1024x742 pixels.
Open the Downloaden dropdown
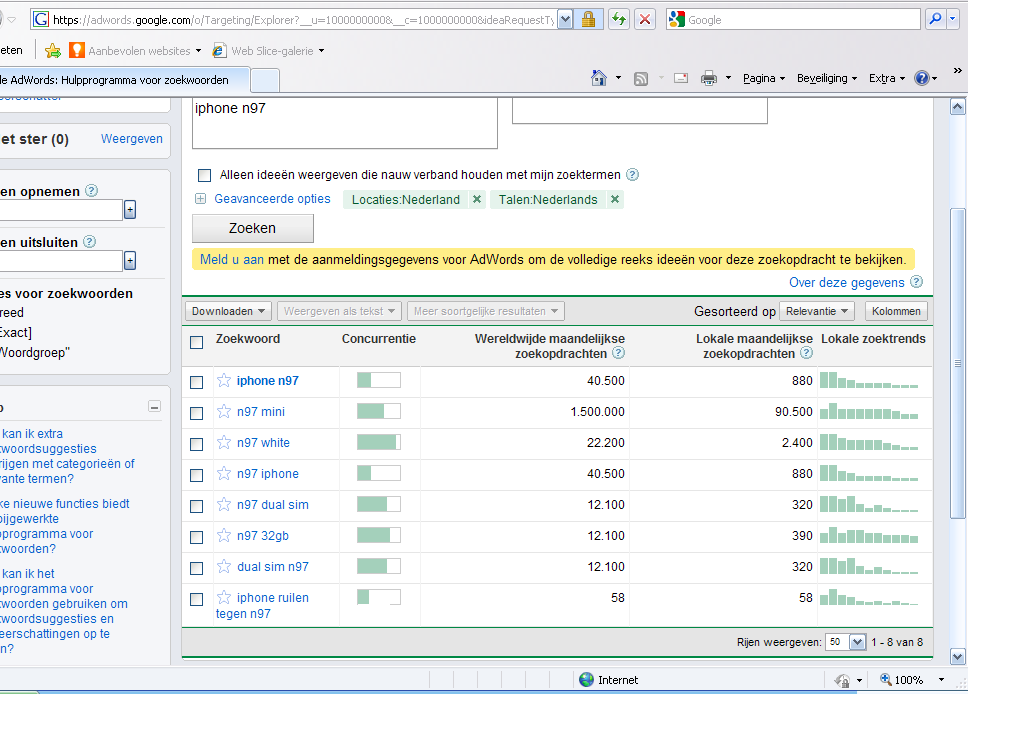point(228,311)
